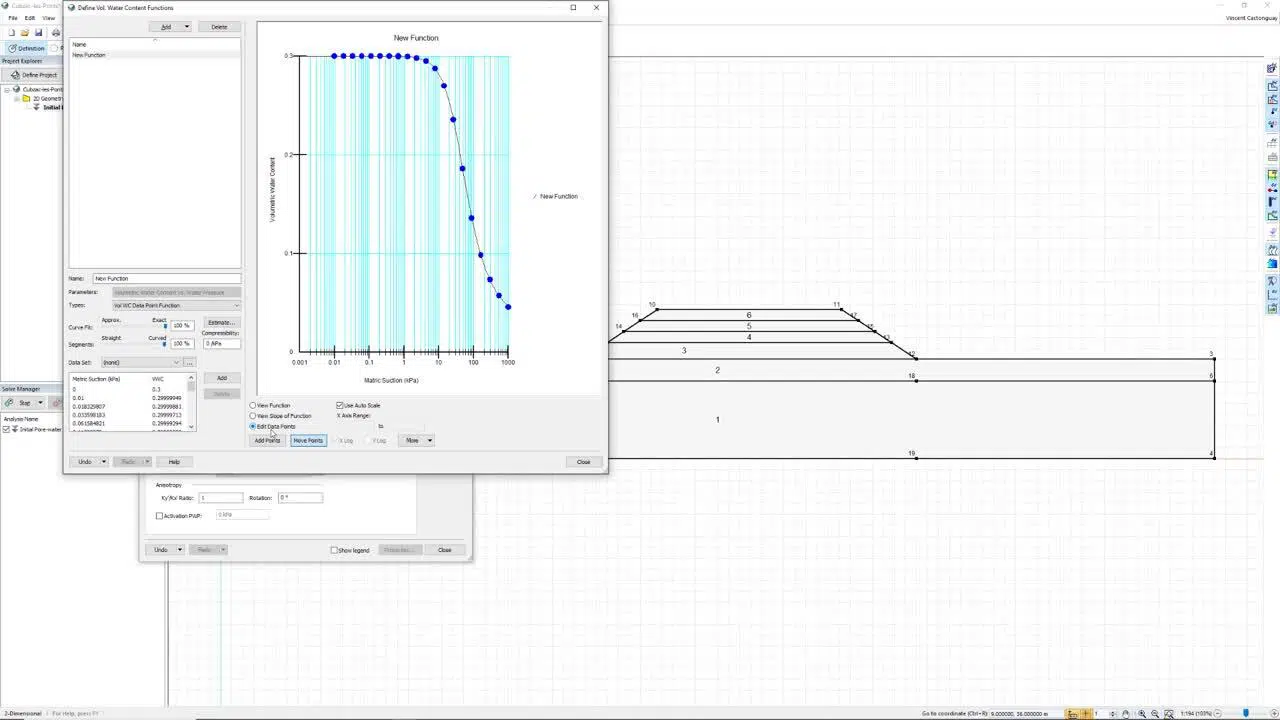
Task: Click the Estimate button next to Curve Fit
Action: (x=222, y=322)
